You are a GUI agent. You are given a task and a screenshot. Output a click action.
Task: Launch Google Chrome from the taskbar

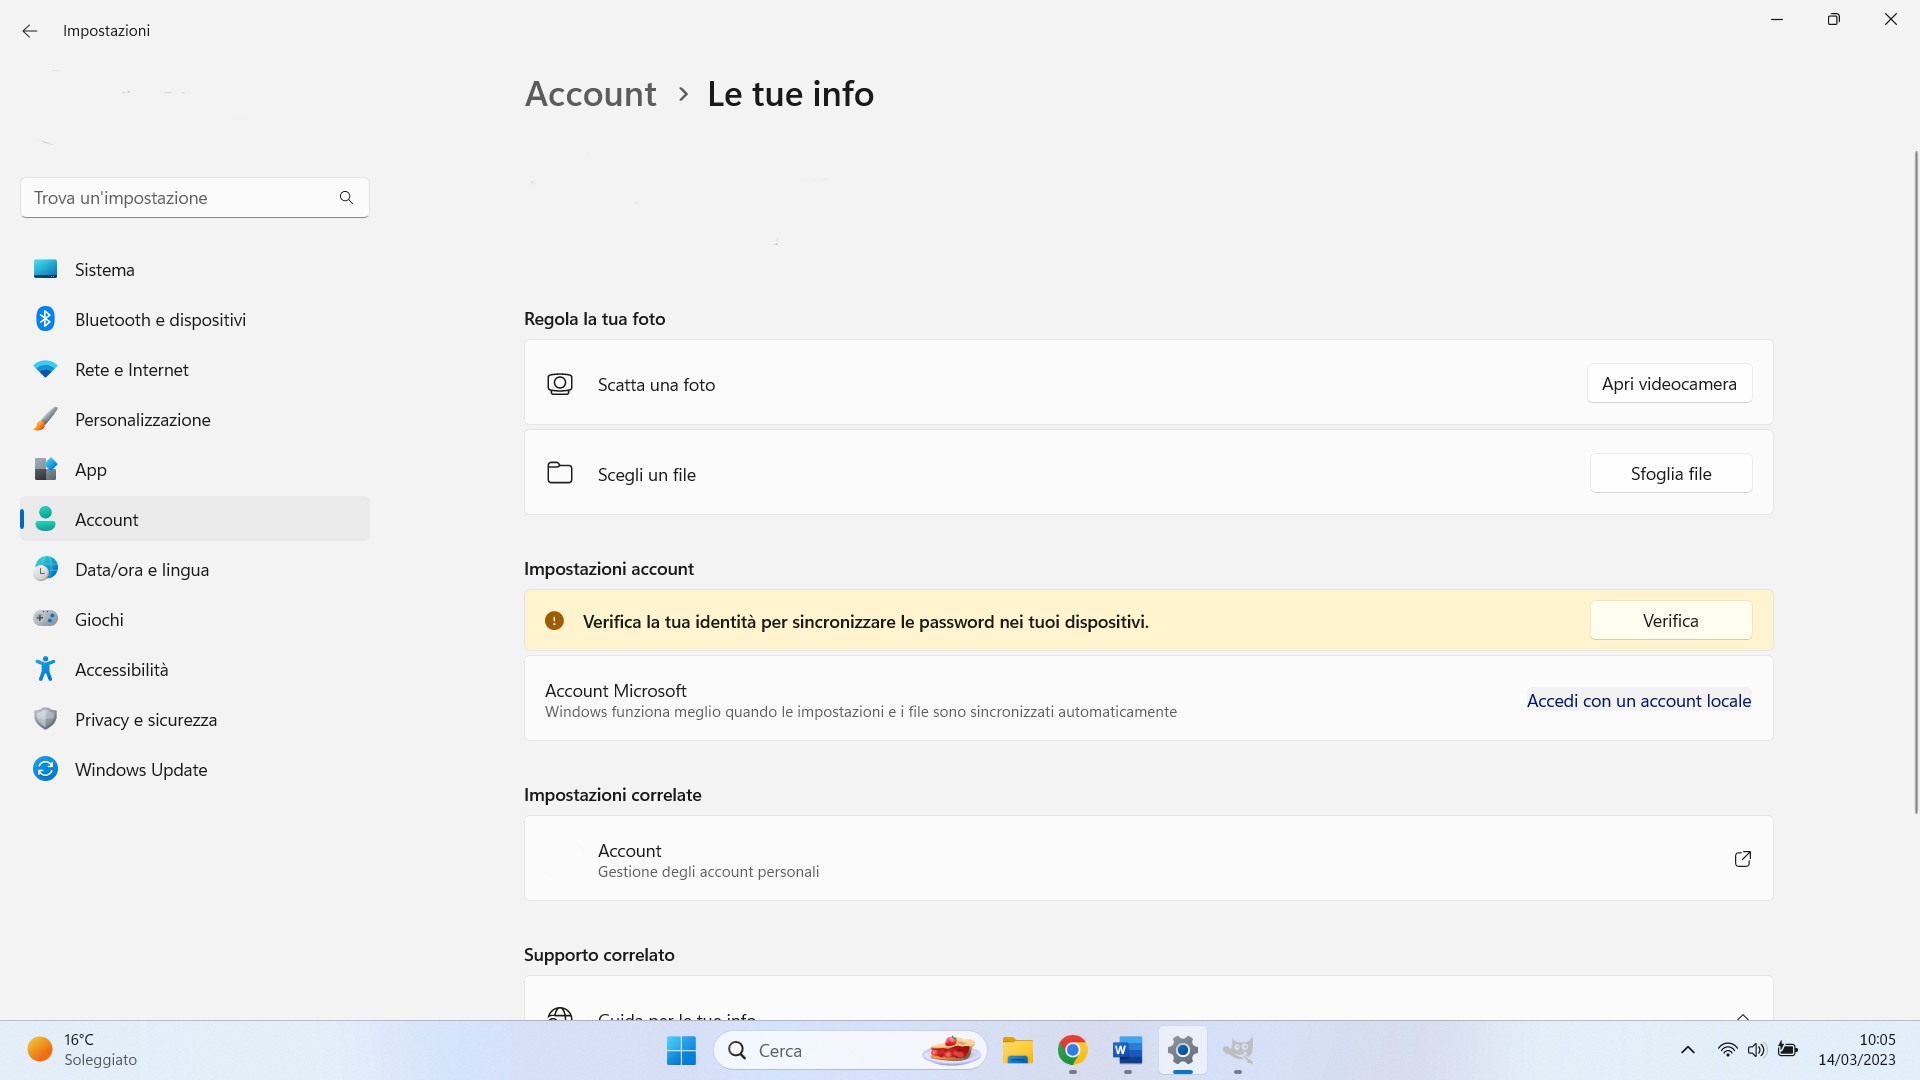[1072, 1051]
